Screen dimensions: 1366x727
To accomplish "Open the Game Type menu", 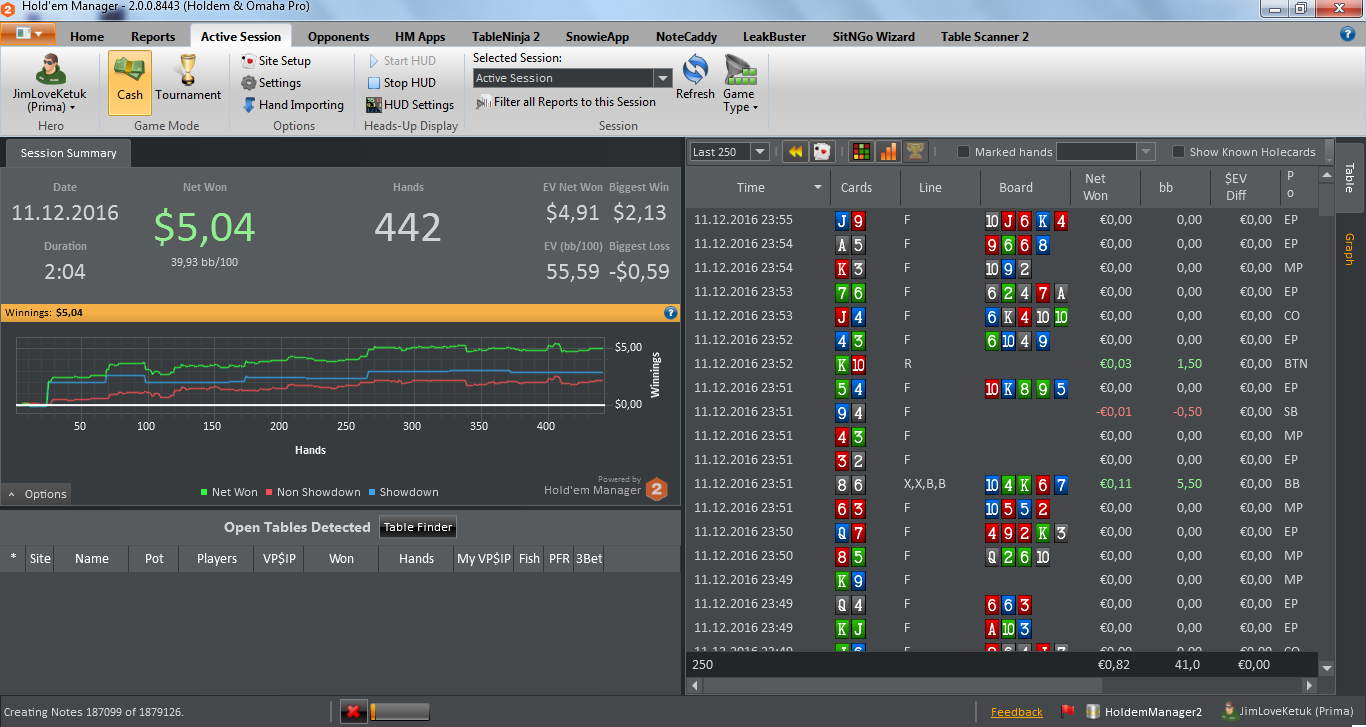I will [x=739, y=85].
